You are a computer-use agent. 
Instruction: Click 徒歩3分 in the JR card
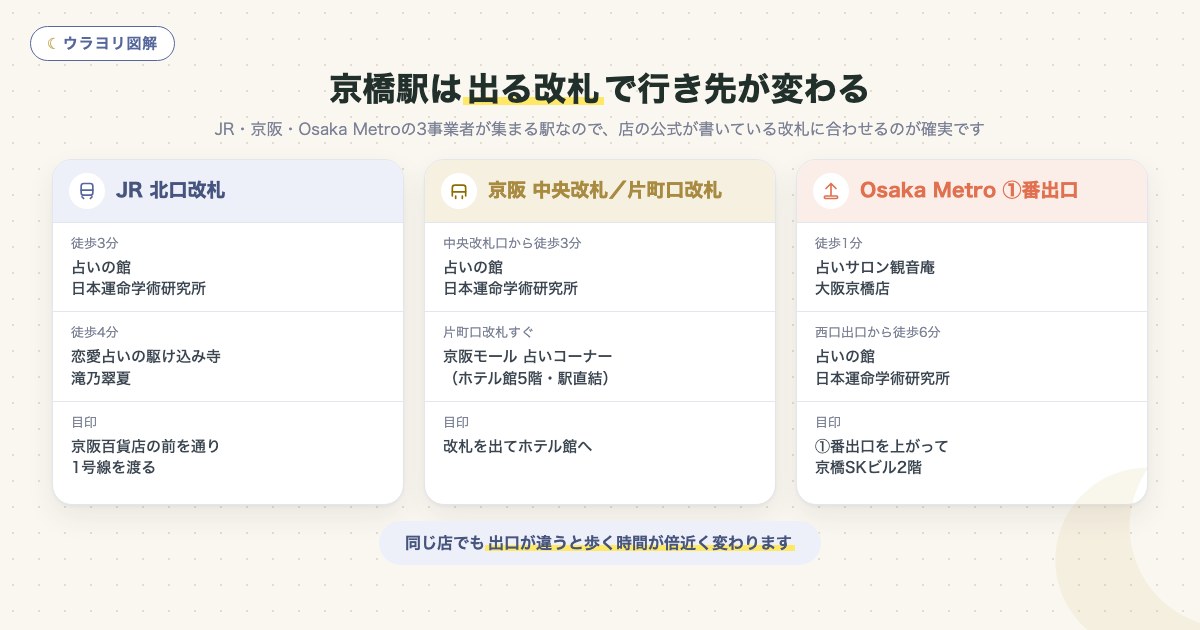coord(95,243)
